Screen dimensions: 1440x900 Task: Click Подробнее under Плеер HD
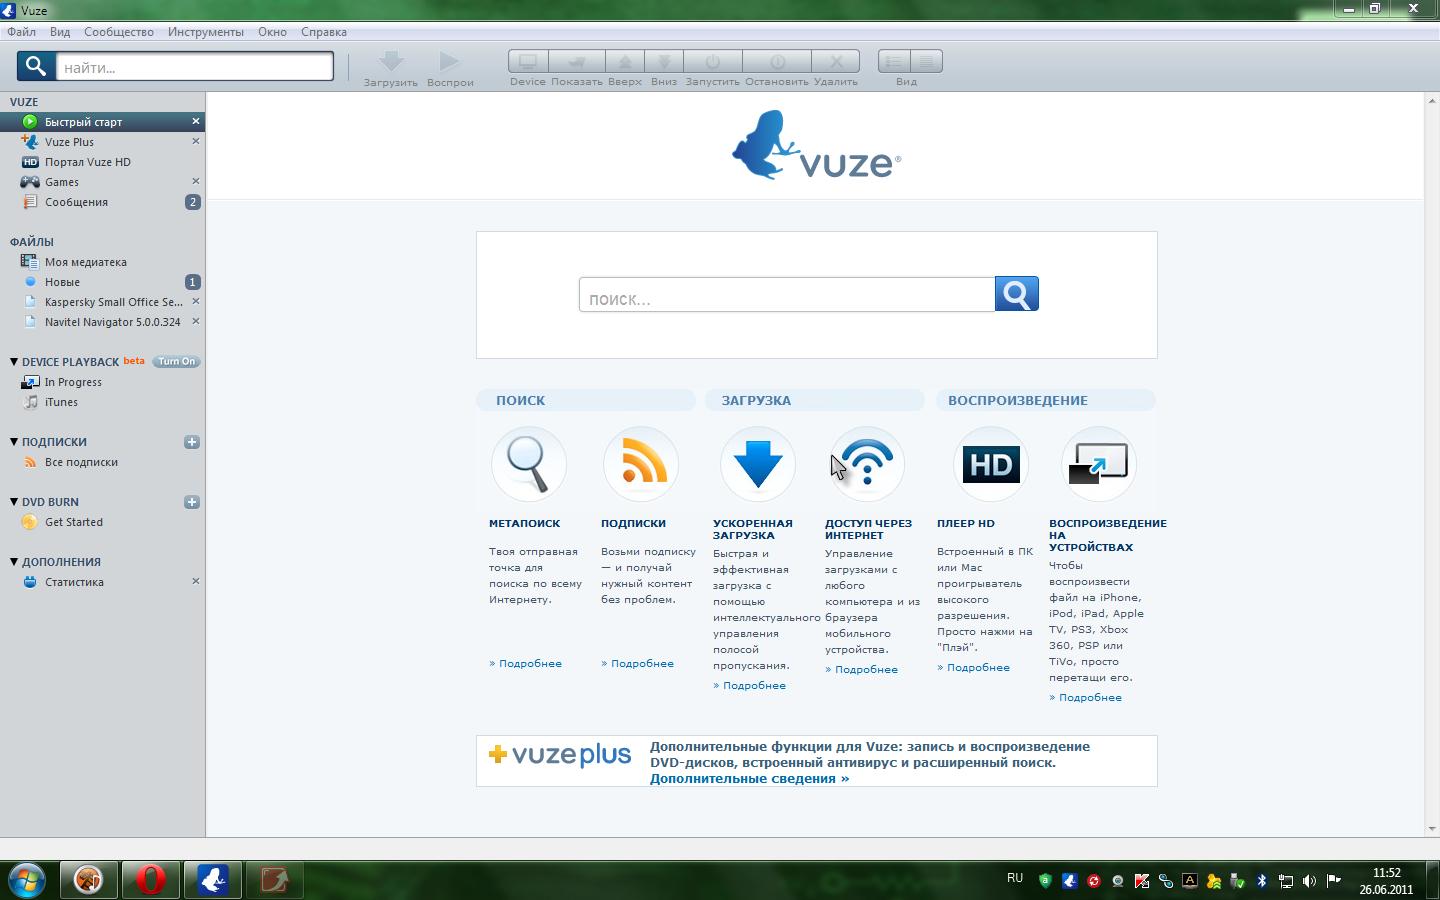pos(973,668)
